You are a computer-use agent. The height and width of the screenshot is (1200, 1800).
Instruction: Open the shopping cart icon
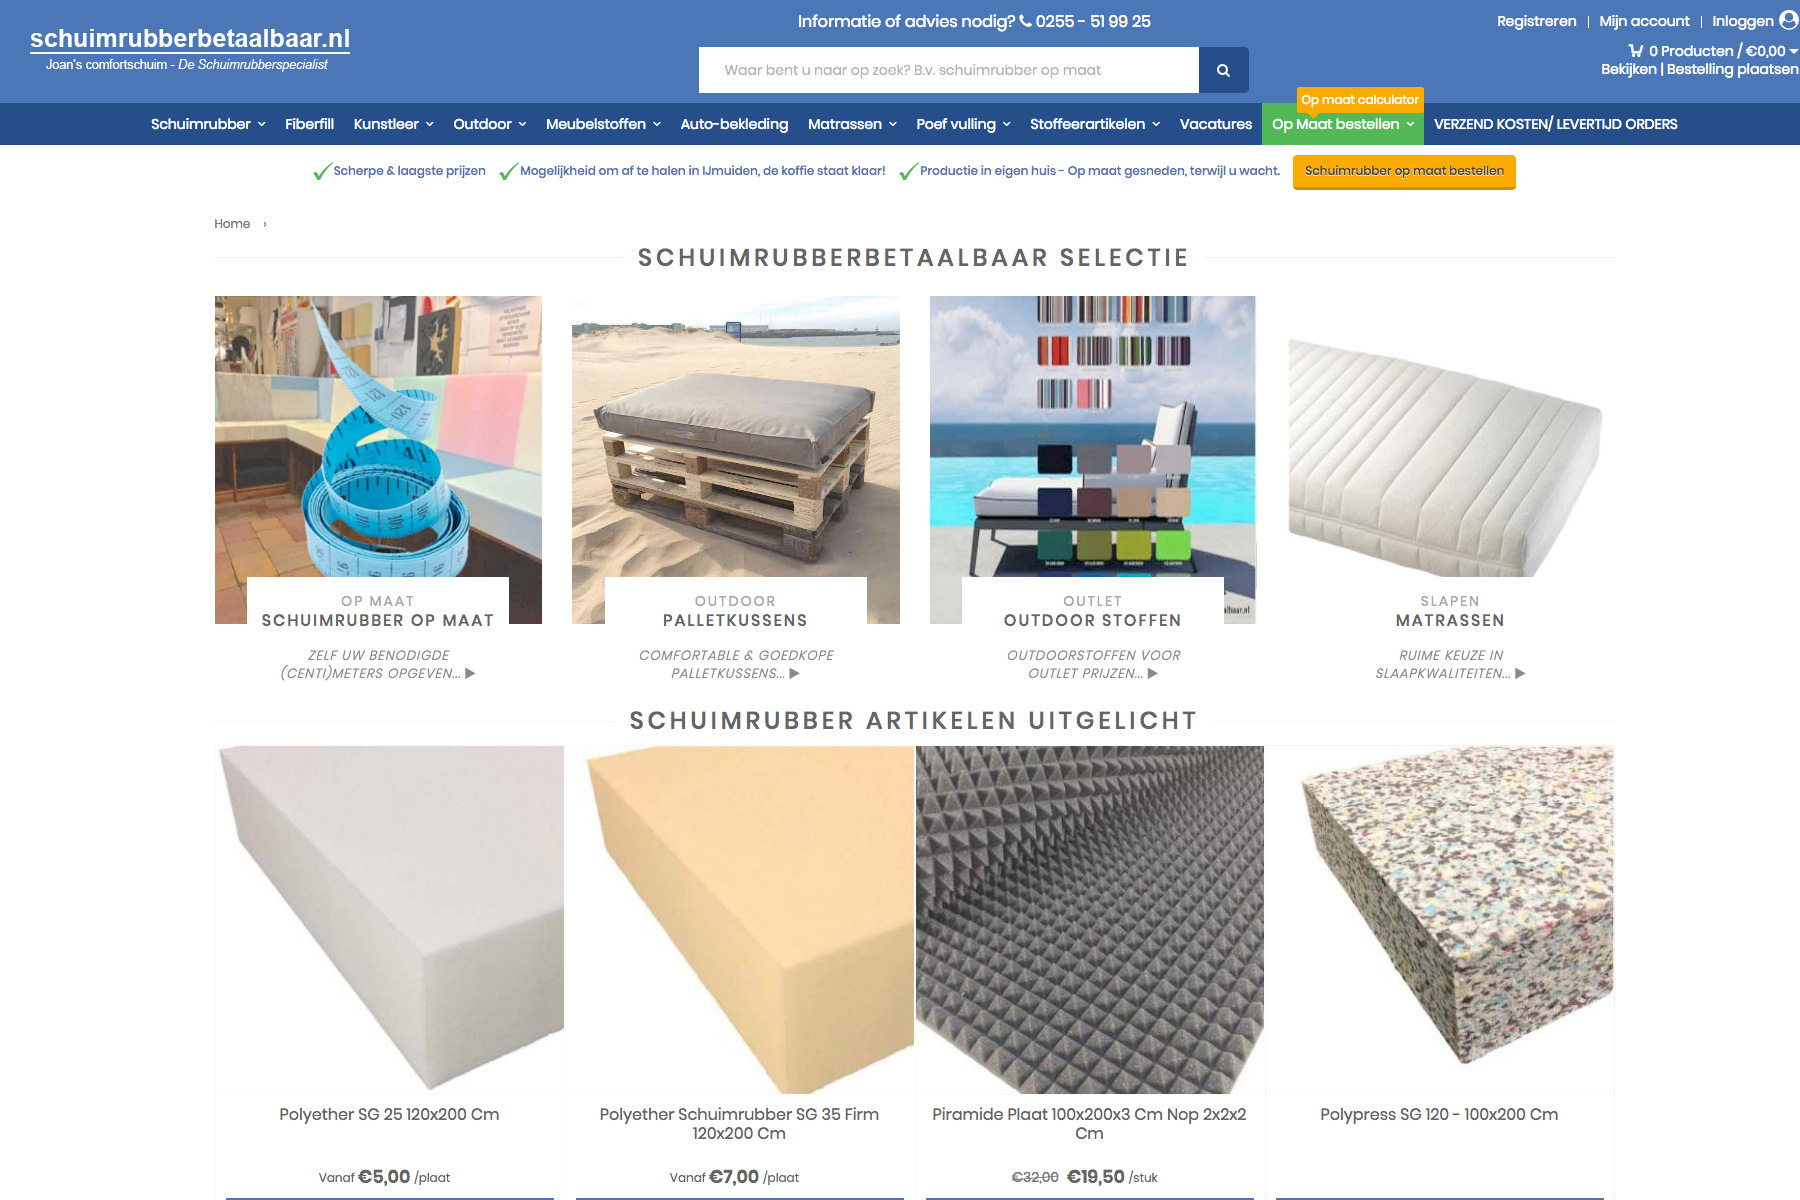click(x=1636, y=50)
